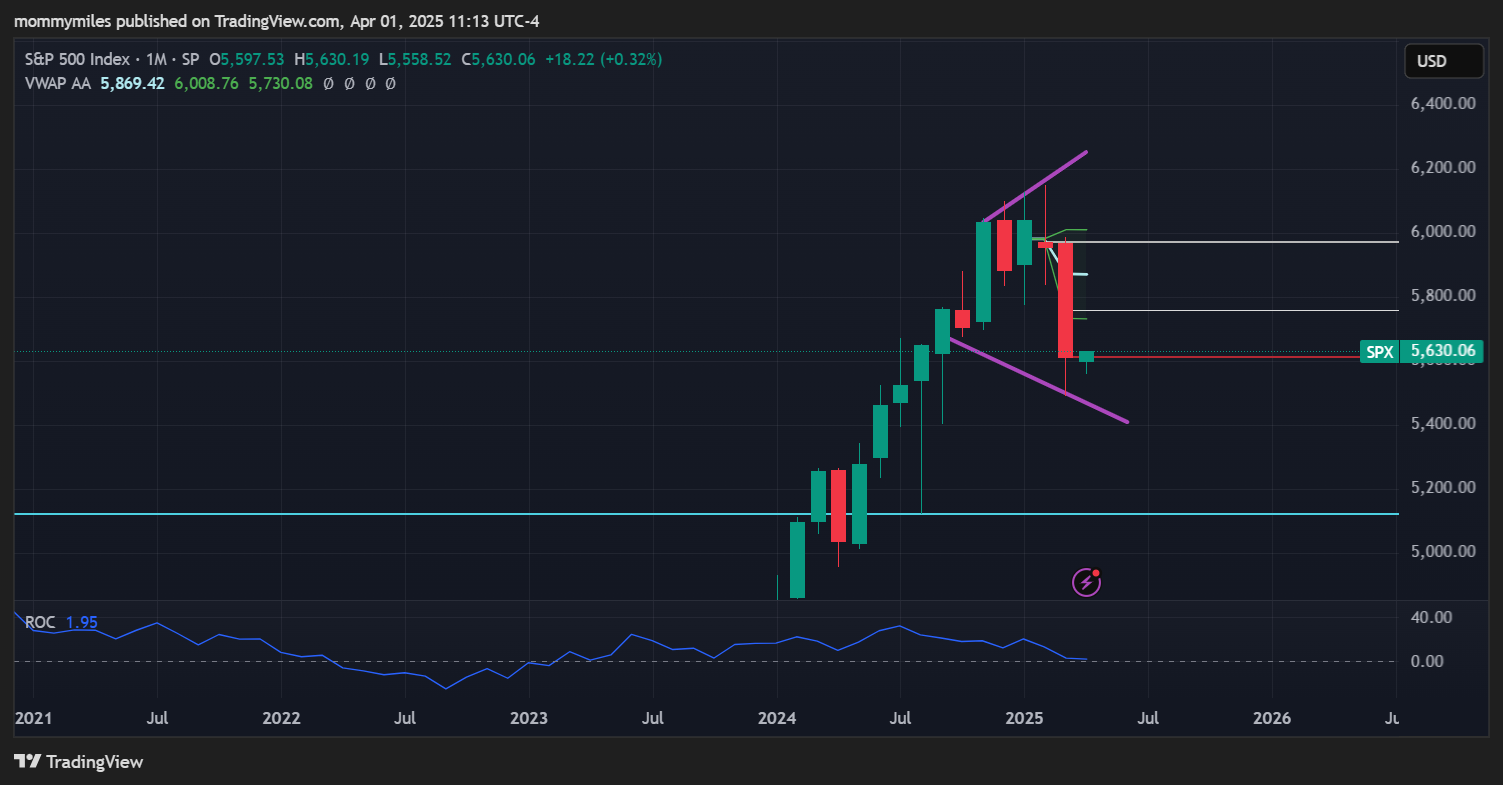The image size is (1503, 785).
Task: Click the 5,000.00 price axis label
Action: (1442, 552)
